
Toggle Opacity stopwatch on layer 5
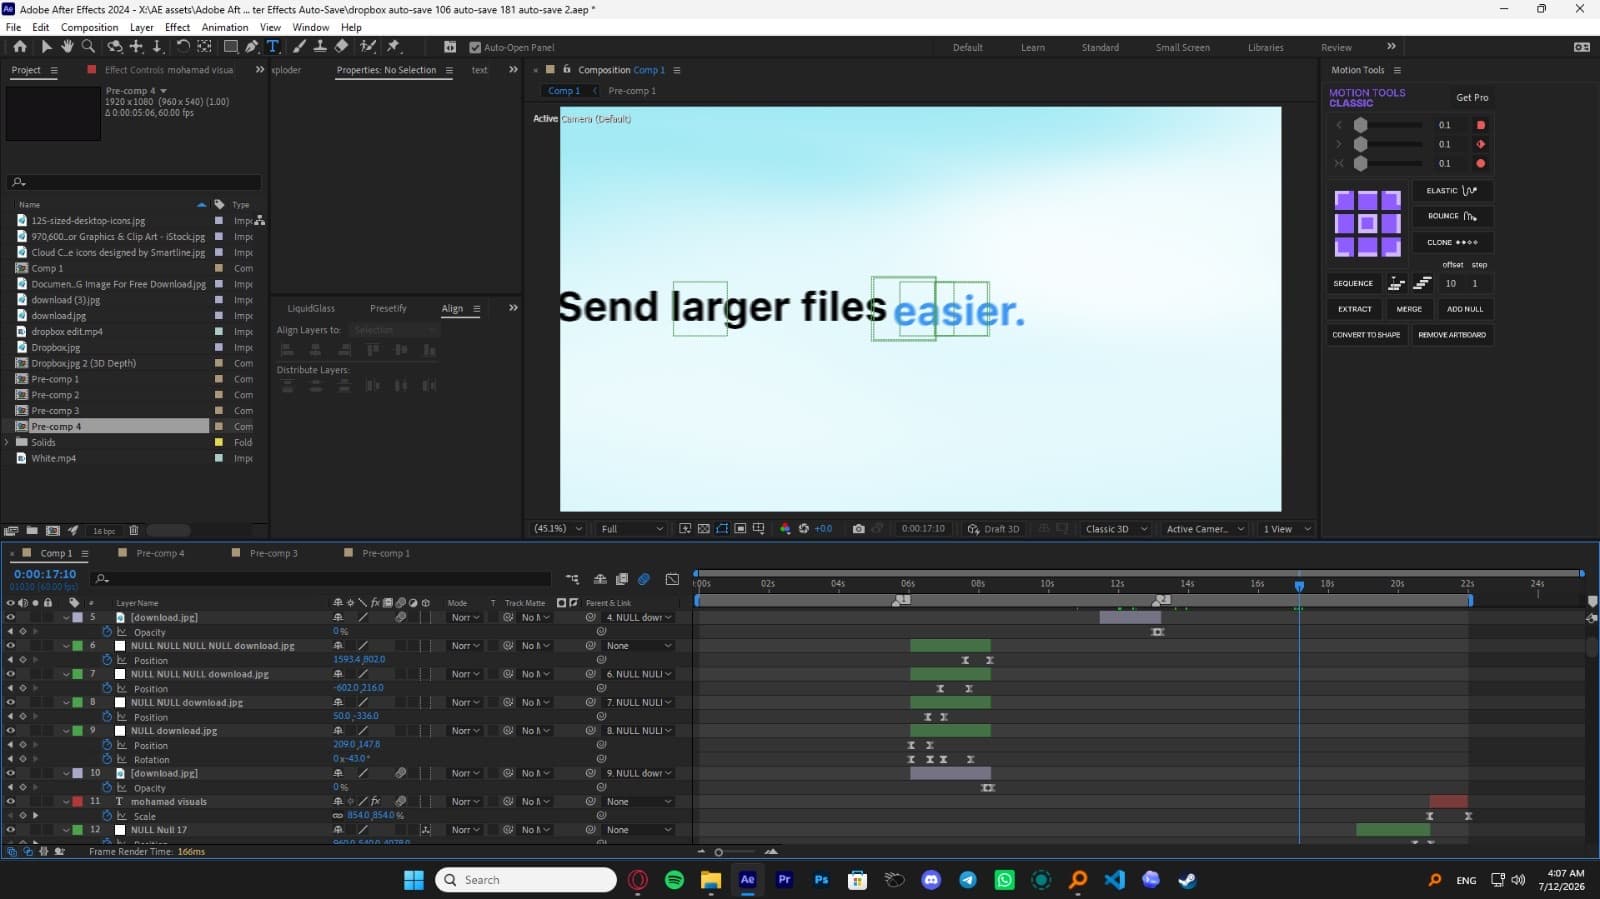click(107, 632)
